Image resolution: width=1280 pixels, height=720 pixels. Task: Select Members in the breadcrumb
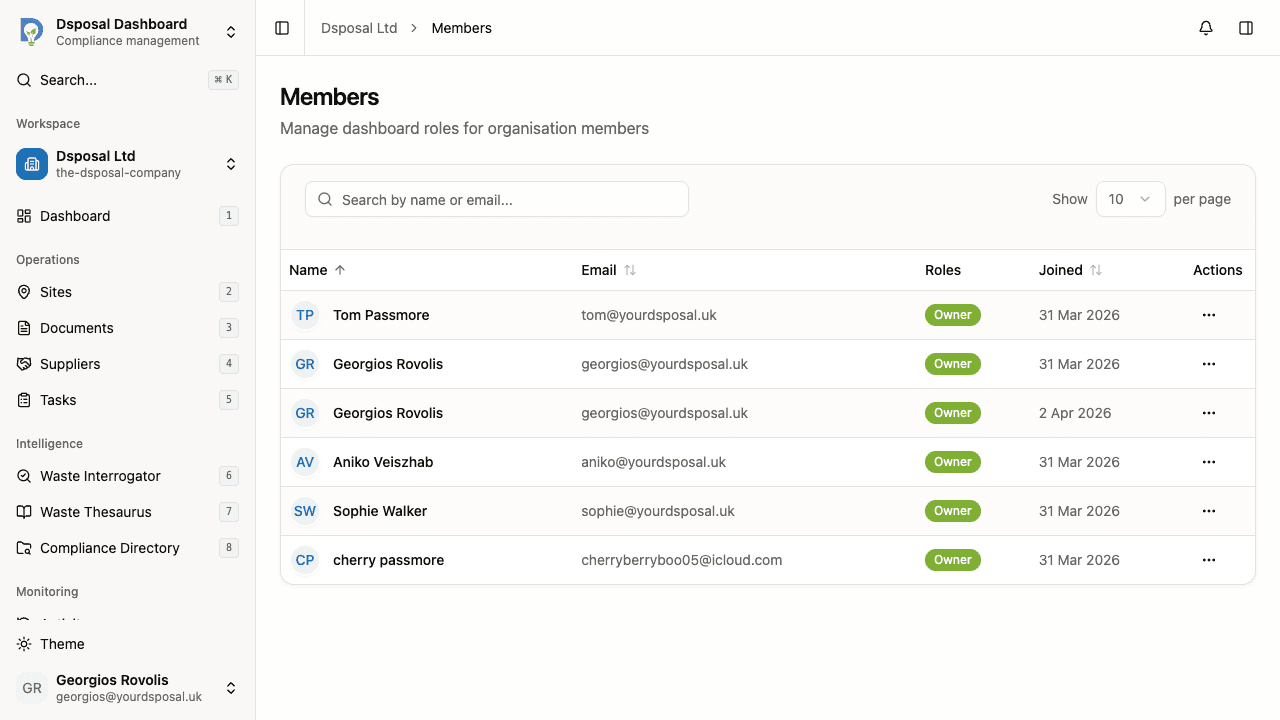click(x=461, y=28)
